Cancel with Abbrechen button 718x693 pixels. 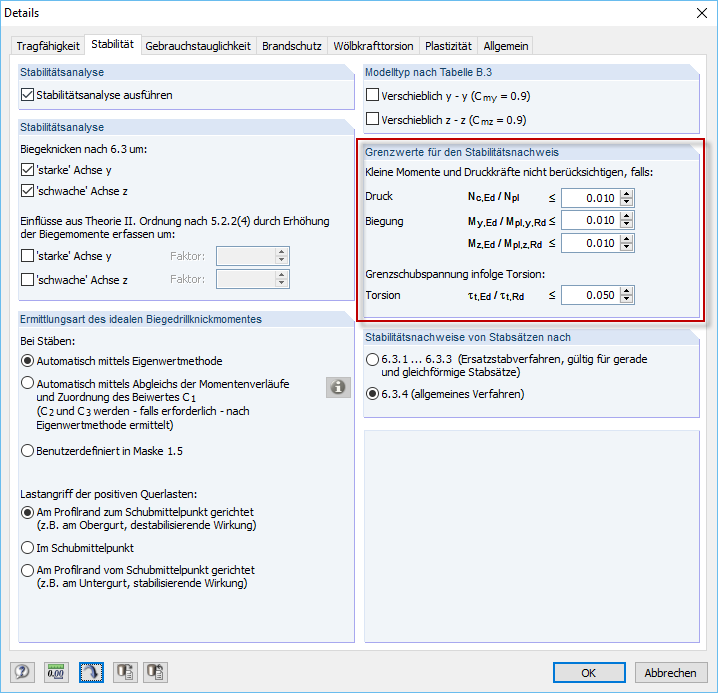click(x=671, y=672)
